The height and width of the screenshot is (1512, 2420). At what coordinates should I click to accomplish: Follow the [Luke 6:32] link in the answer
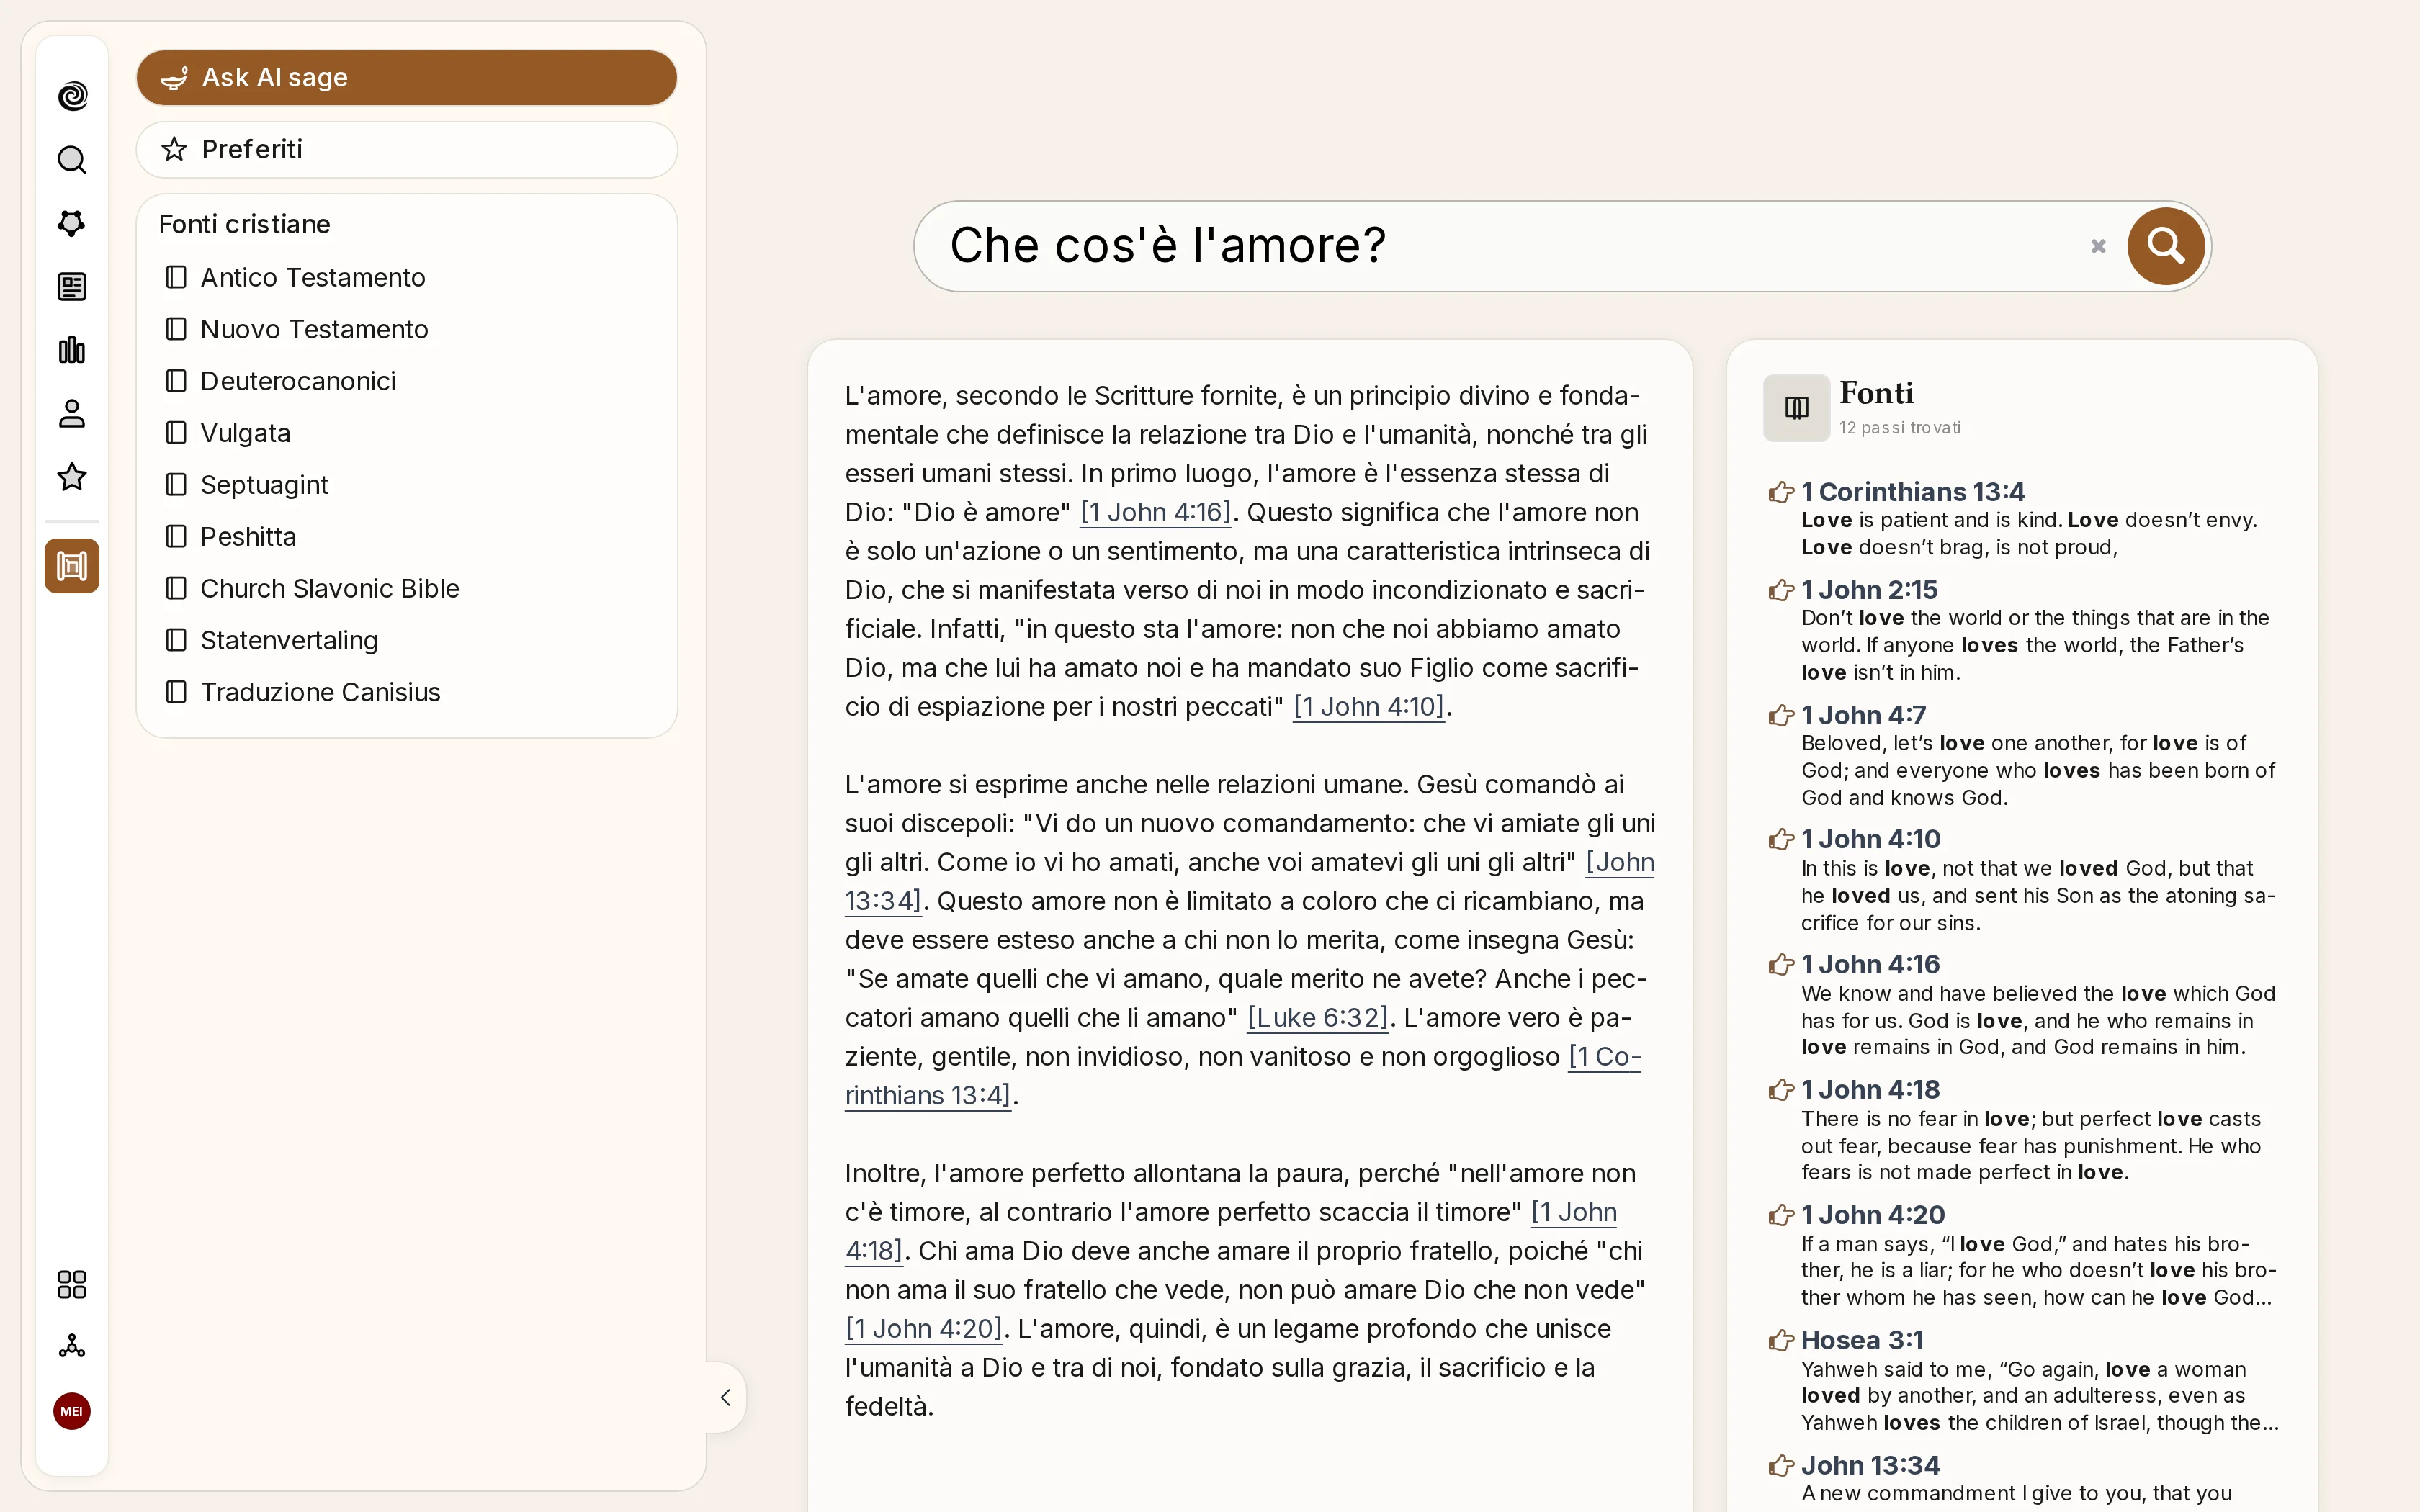(1318, 1018)
